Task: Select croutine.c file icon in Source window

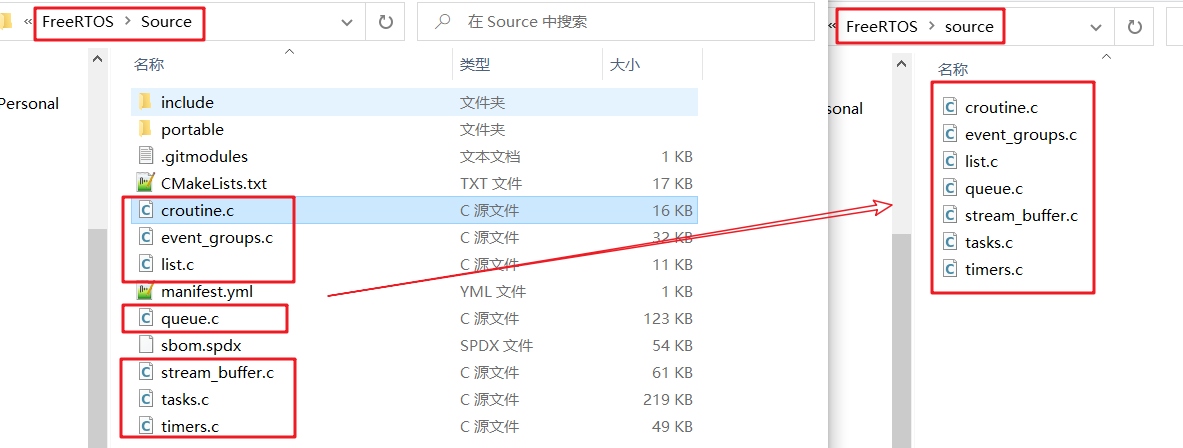Action: 146,210
